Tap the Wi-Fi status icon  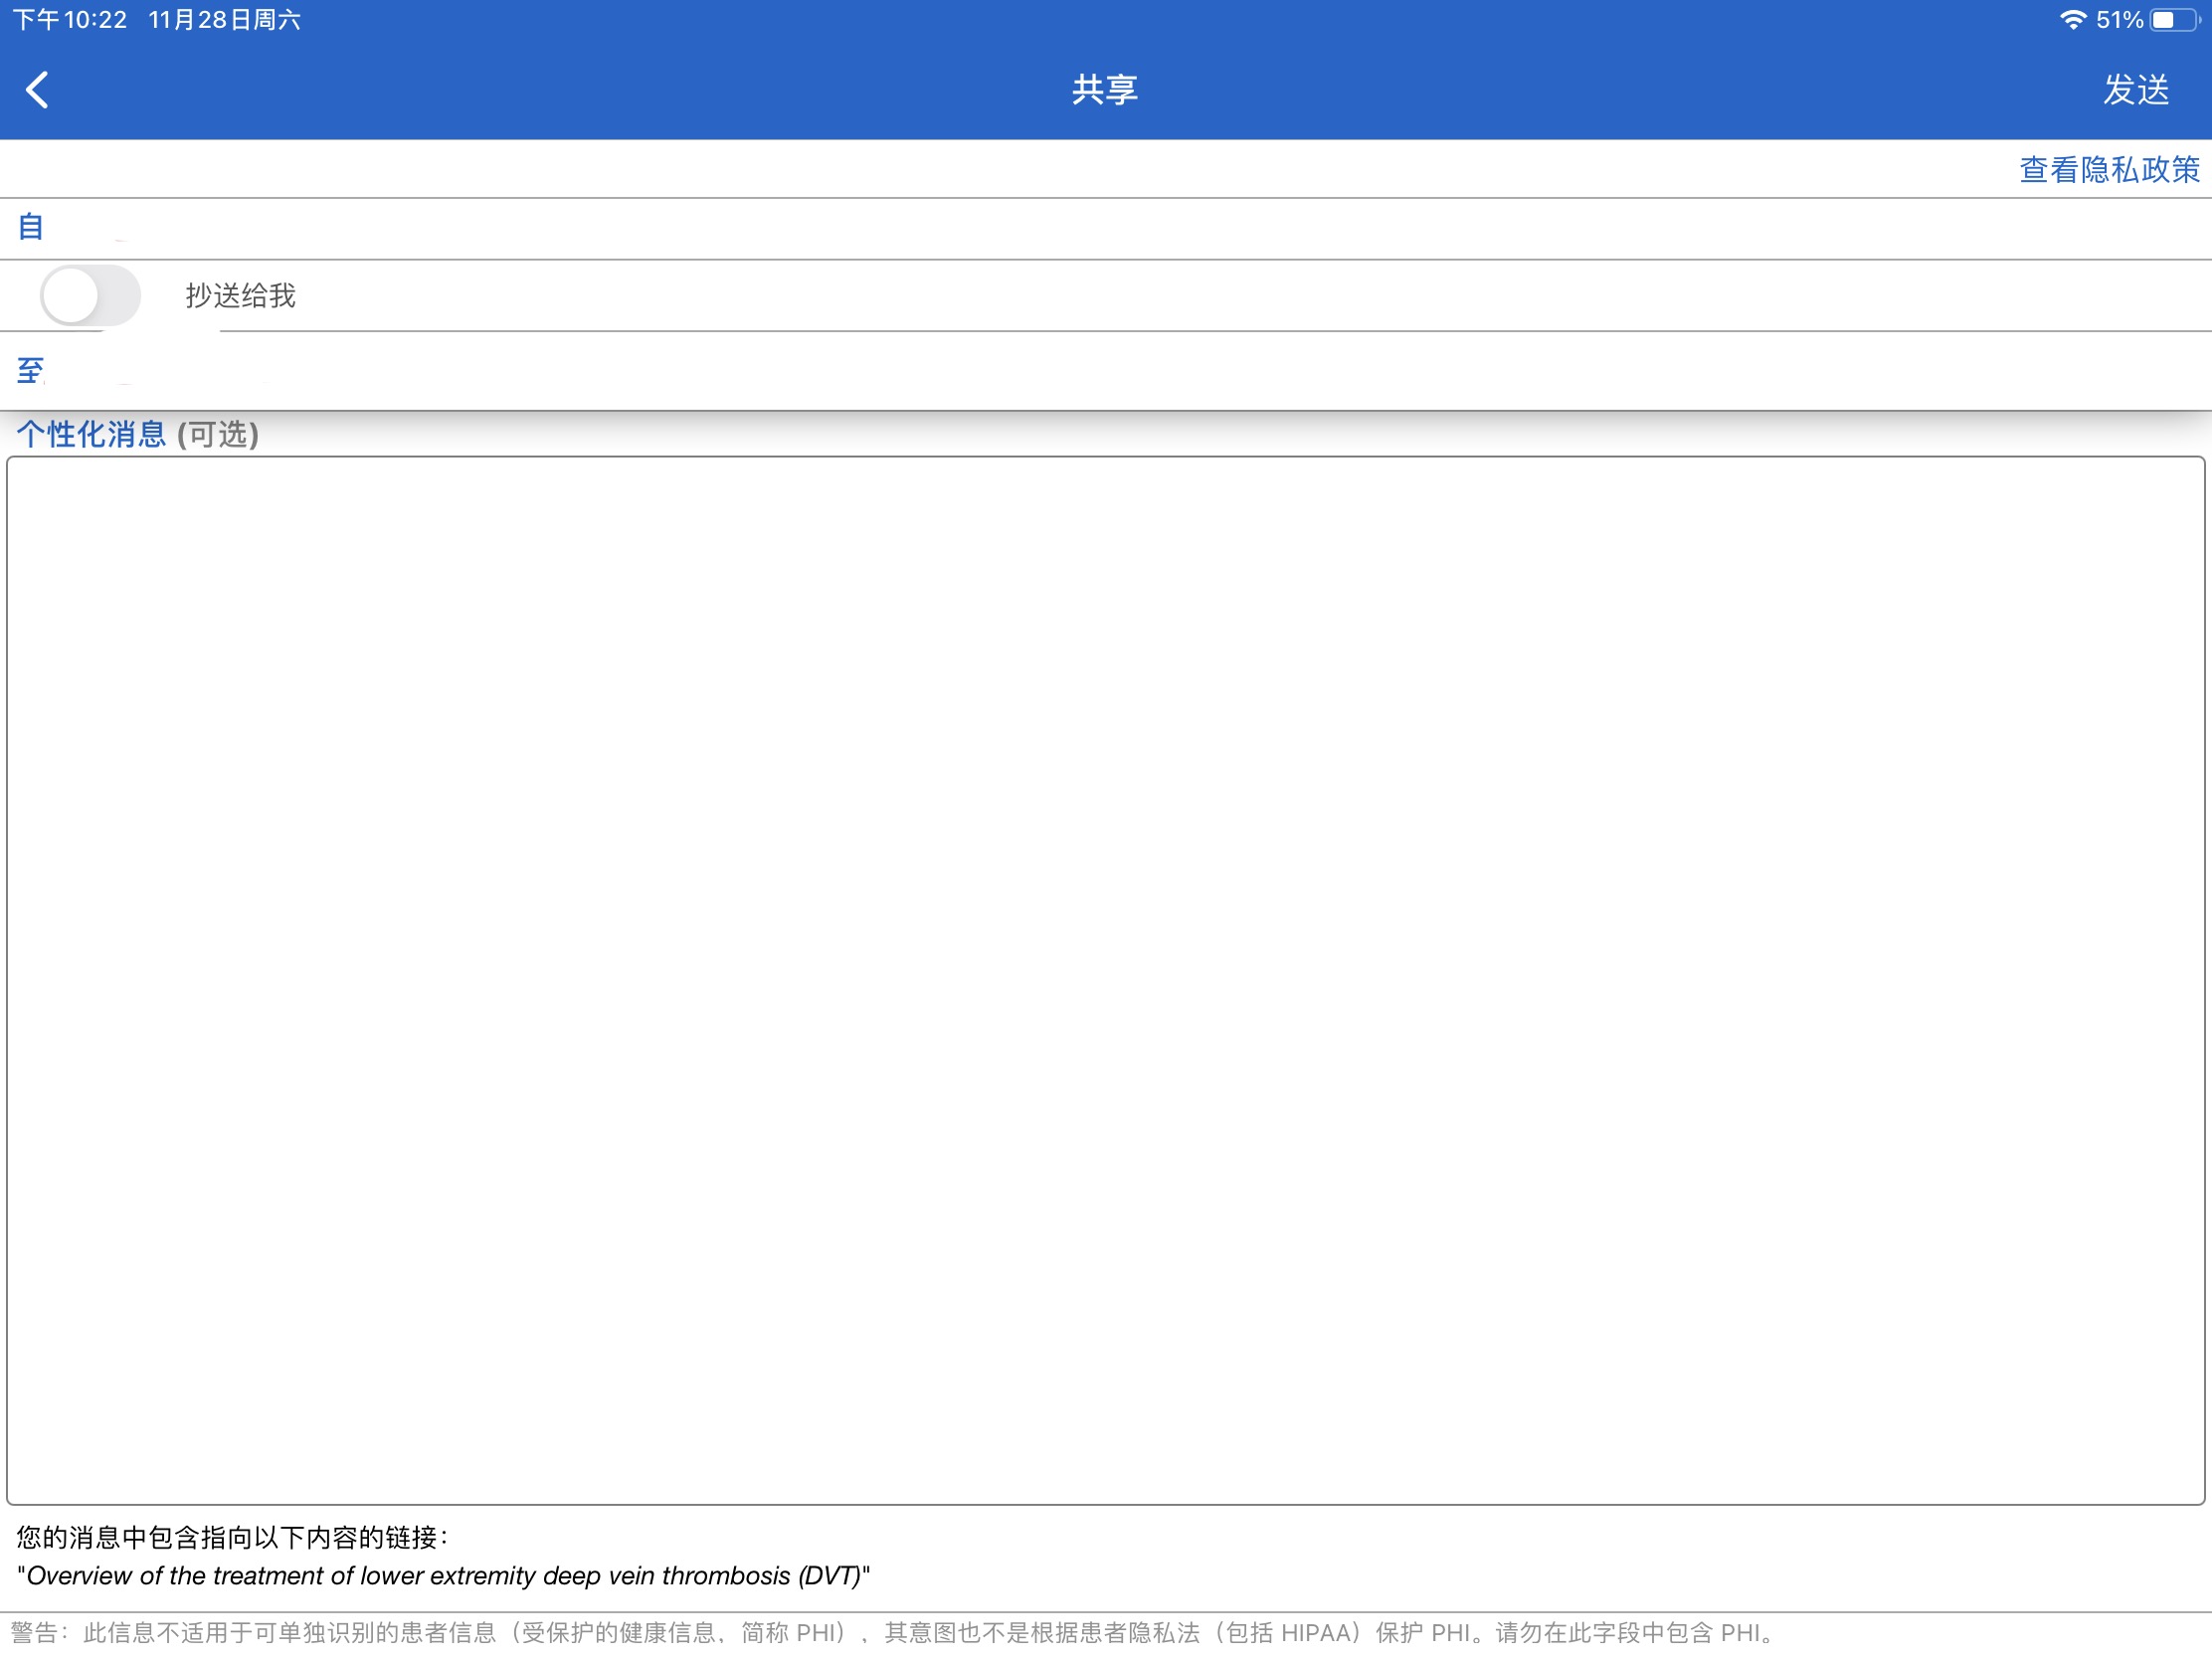pyautogui.click(x=2072, y=20)
